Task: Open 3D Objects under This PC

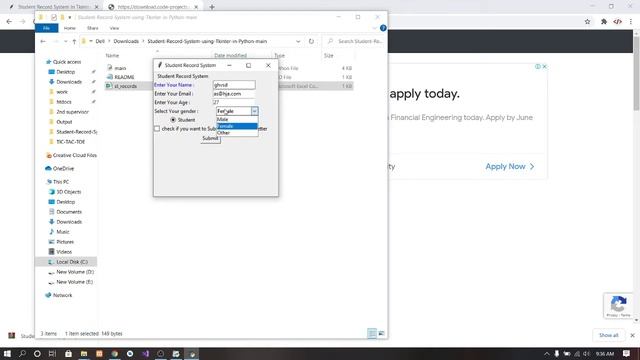Action: pyautogui.click(x=69, y=192)
